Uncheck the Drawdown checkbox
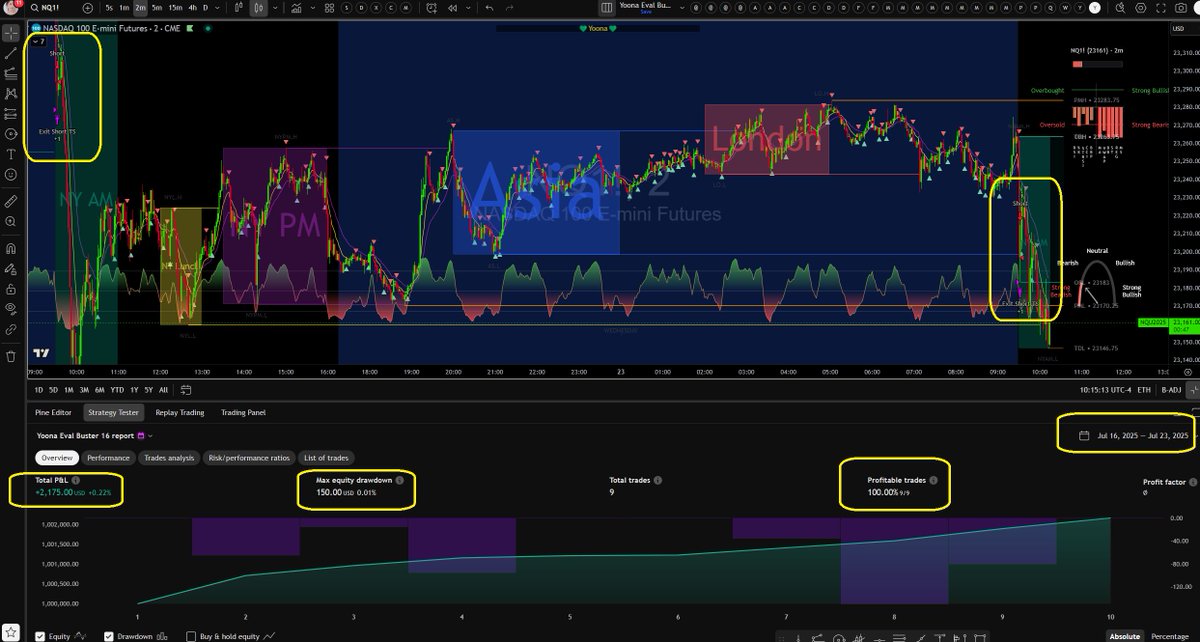The width and height of the screenshot is (1200, 642). [x=110, y=636]
